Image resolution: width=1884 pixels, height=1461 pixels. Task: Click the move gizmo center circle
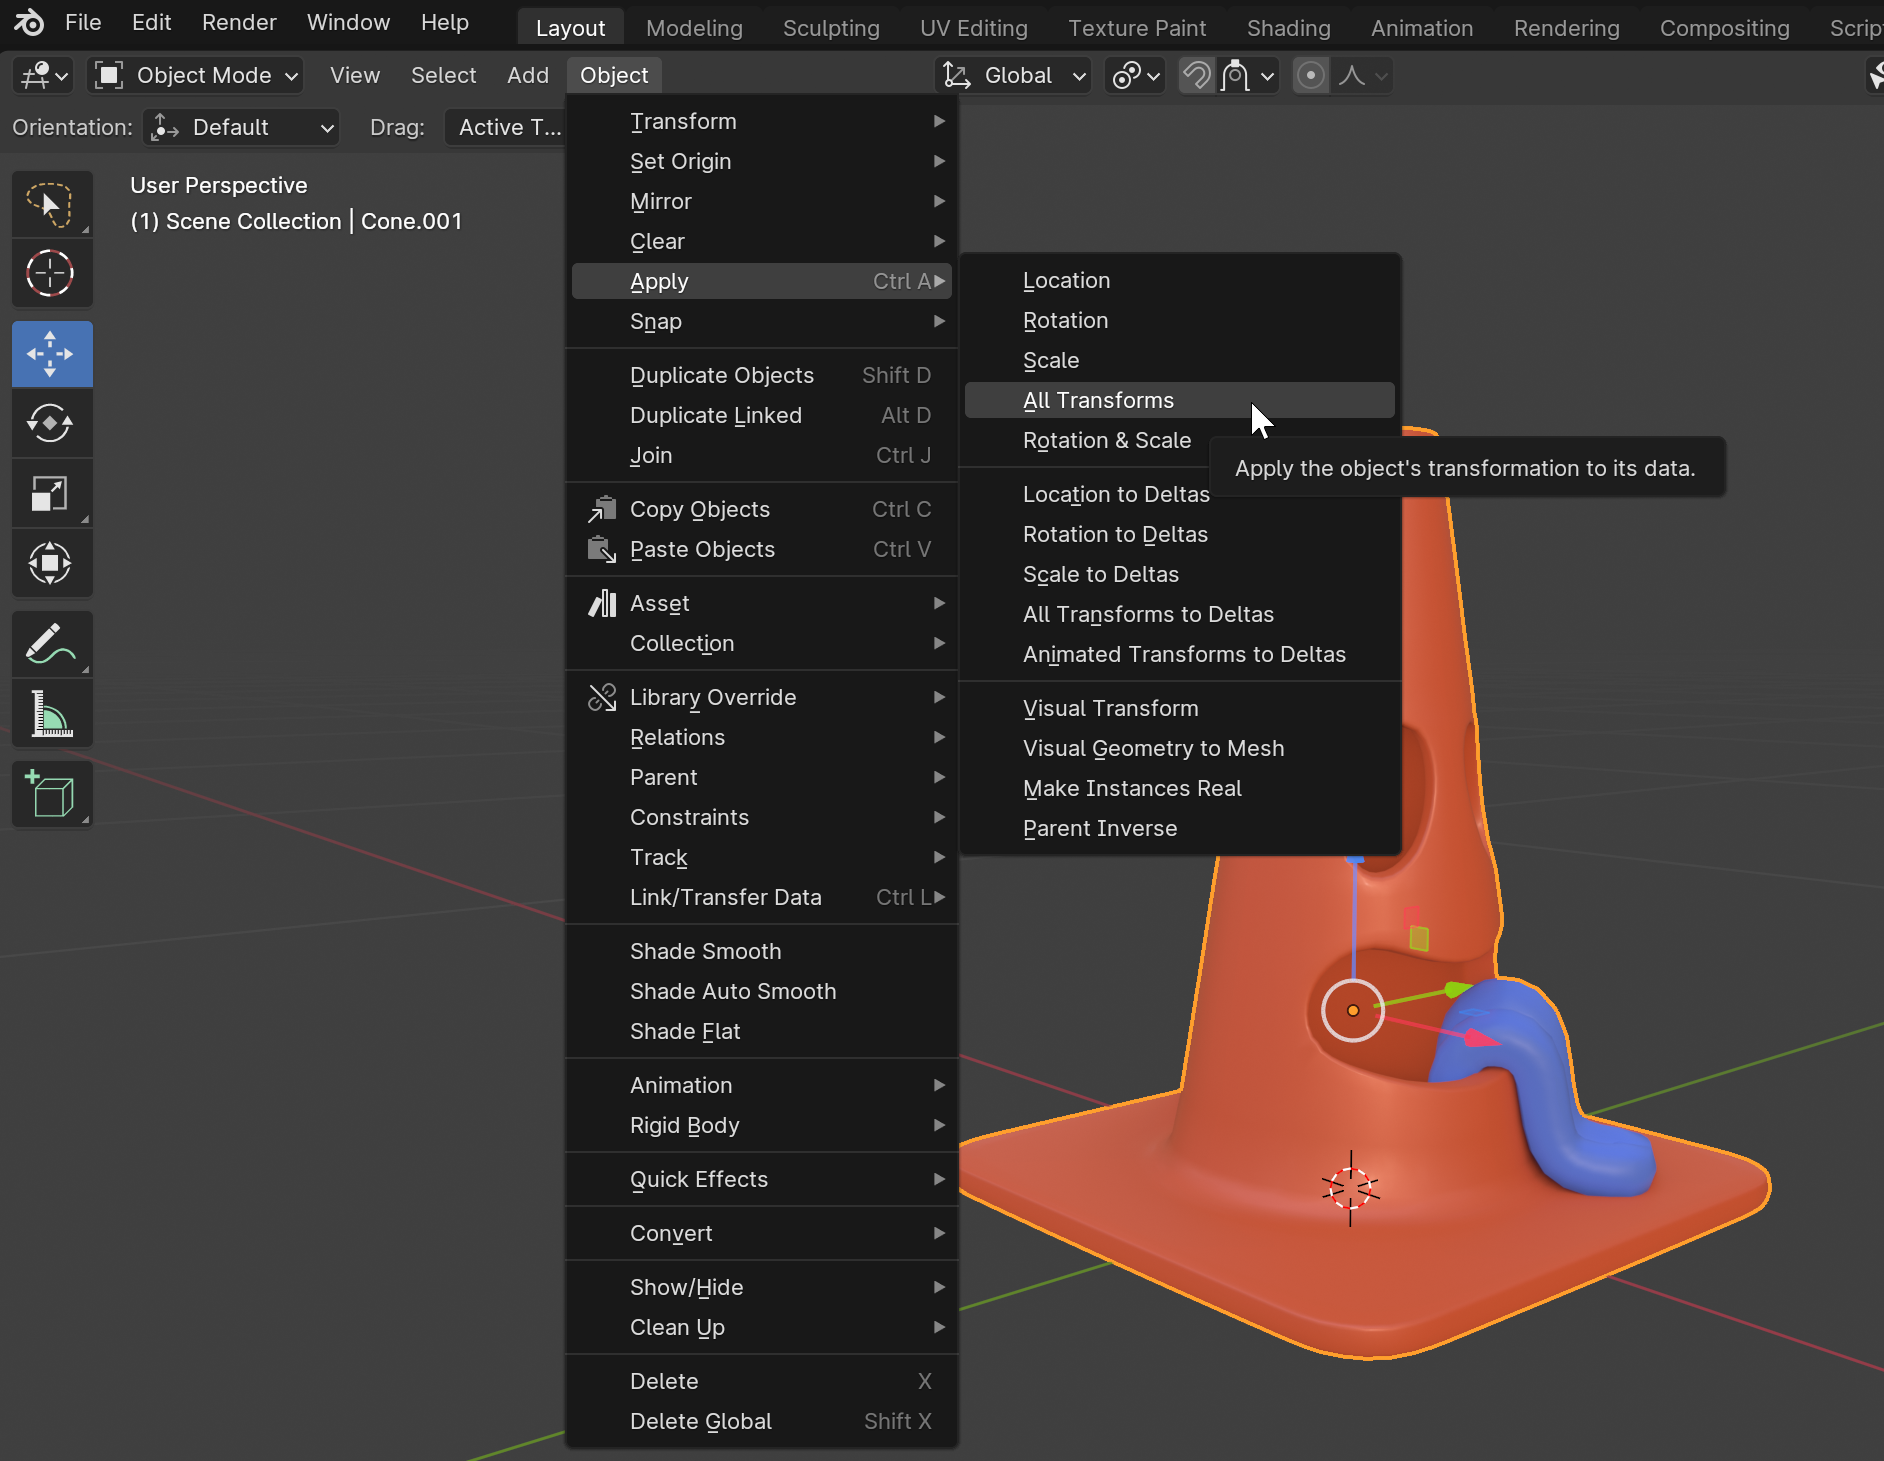coord(1353,1010)
